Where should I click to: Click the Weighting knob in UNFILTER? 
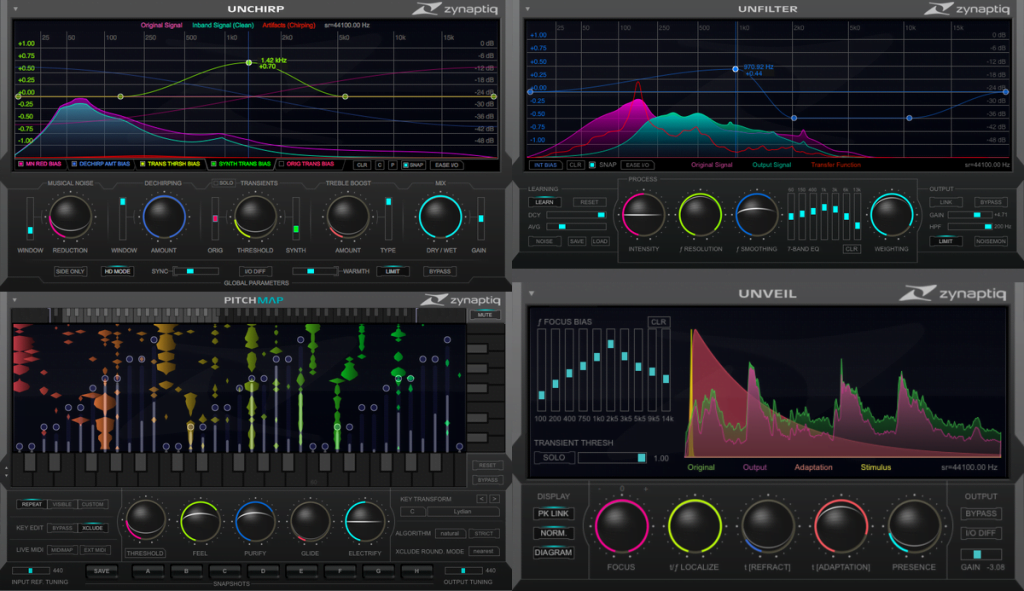[891, 214]
